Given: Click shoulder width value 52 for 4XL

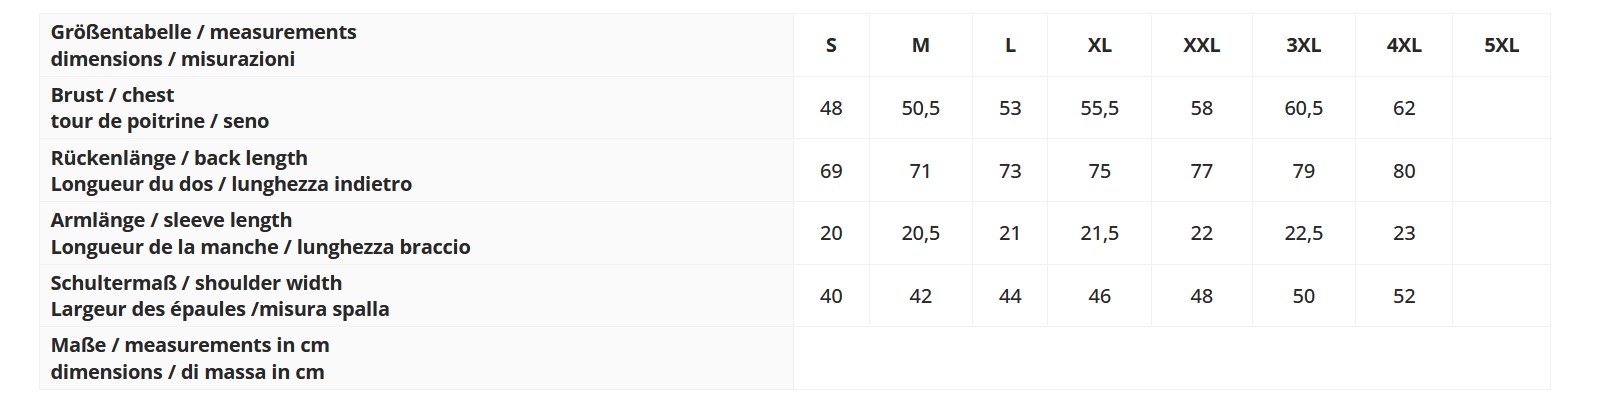Looking at the screenshot, I should [1404, 296].
